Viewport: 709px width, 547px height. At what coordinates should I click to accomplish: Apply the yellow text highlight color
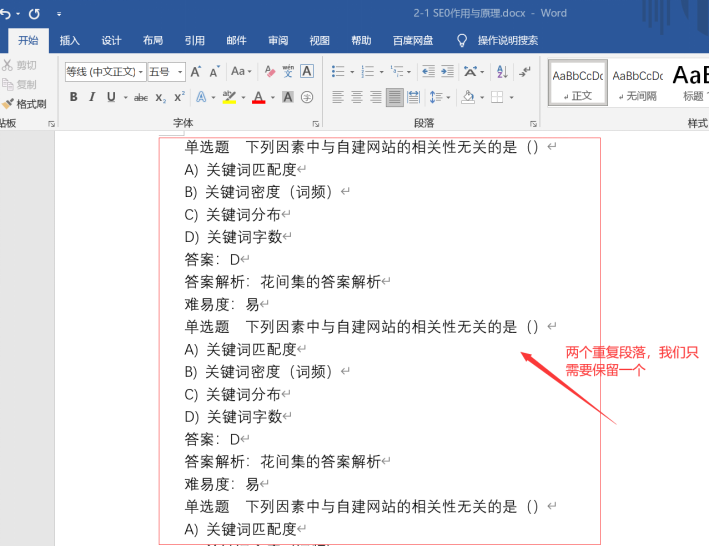point(229,97)
